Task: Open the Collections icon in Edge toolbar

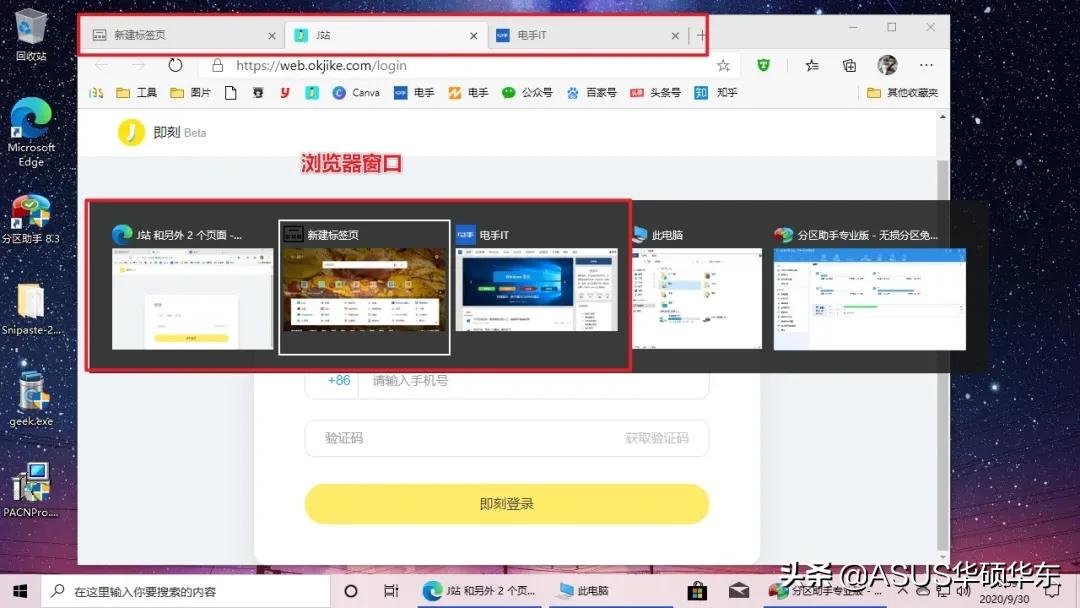Action: (849, 65)
